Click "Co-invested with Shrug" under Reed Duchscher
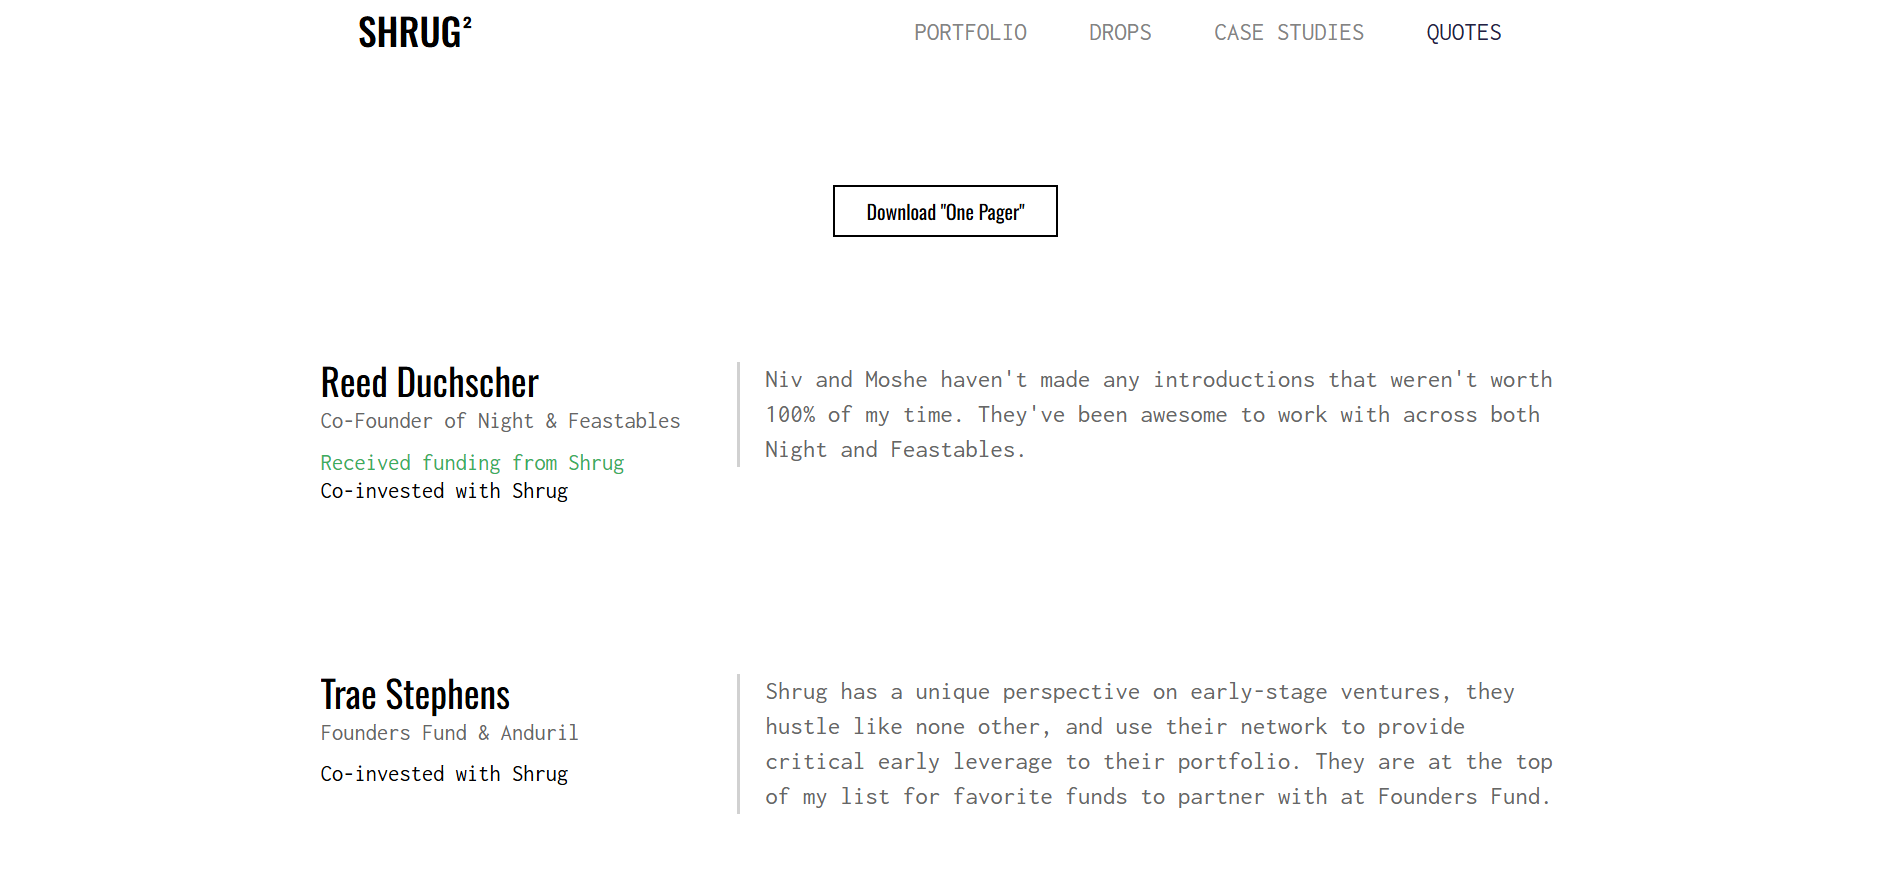The image size is (1887, 870). pyautogui.click(x=444, y=491)
